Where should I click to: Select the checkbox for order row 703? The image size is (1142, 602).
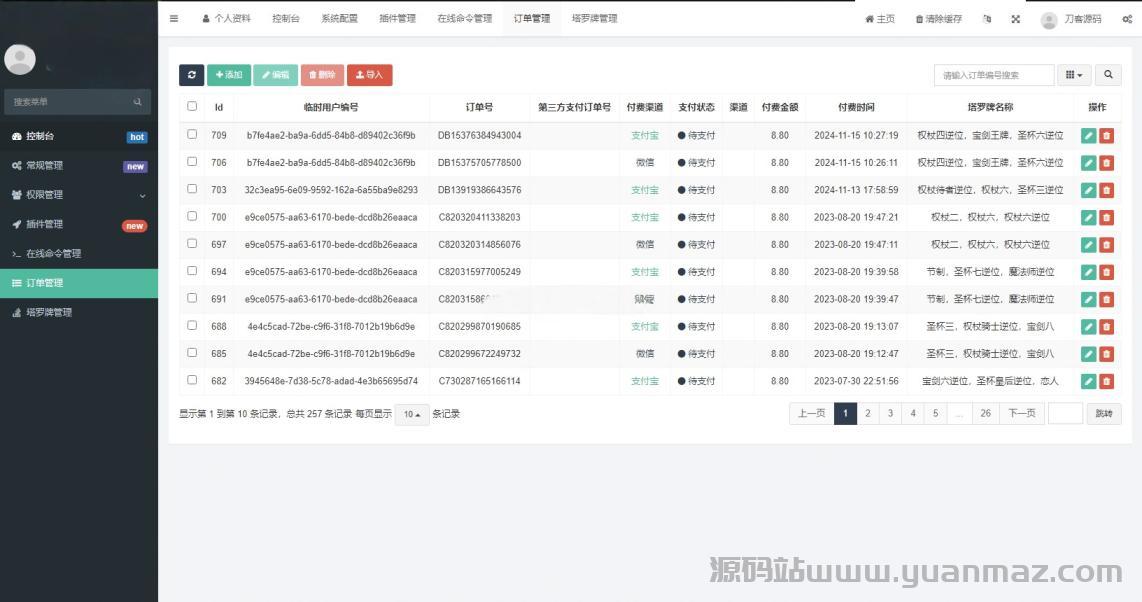click(192, 189)
